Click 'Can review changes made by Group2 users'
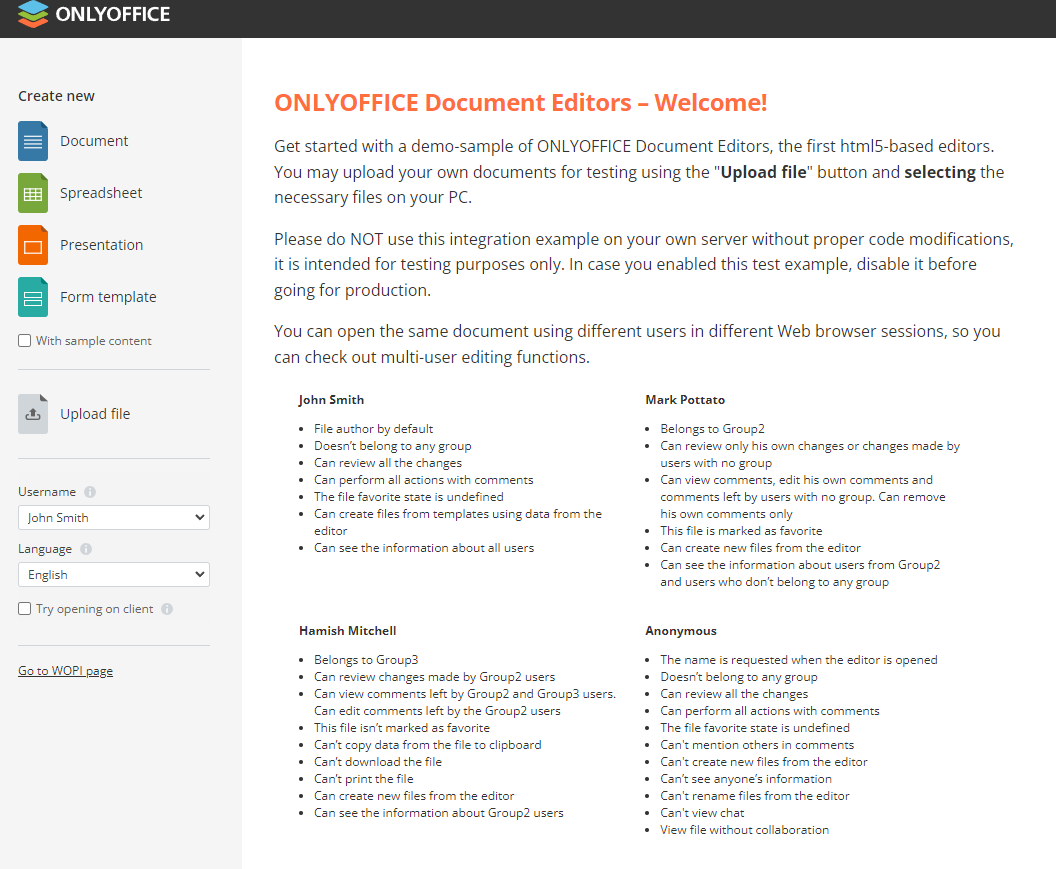The width and height of the screenshot is (1056, 869). tap(434, 677)
